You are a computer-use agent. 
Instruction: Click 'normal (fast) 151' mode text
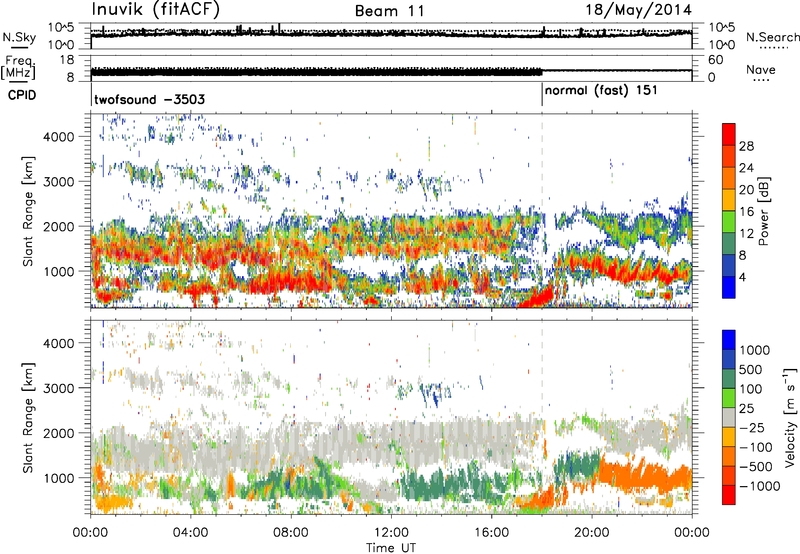(x=601, y=91)
